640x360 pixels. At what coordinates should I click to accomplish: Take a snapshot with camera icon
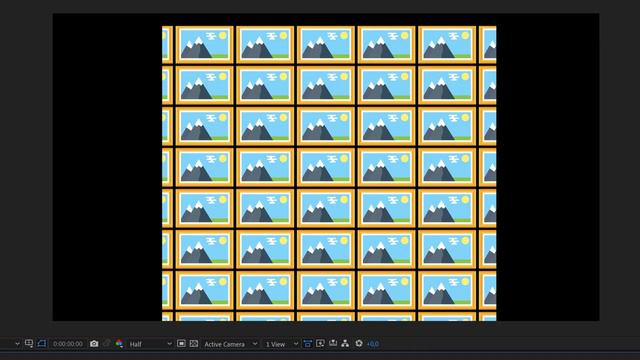(x=94, y=344)
